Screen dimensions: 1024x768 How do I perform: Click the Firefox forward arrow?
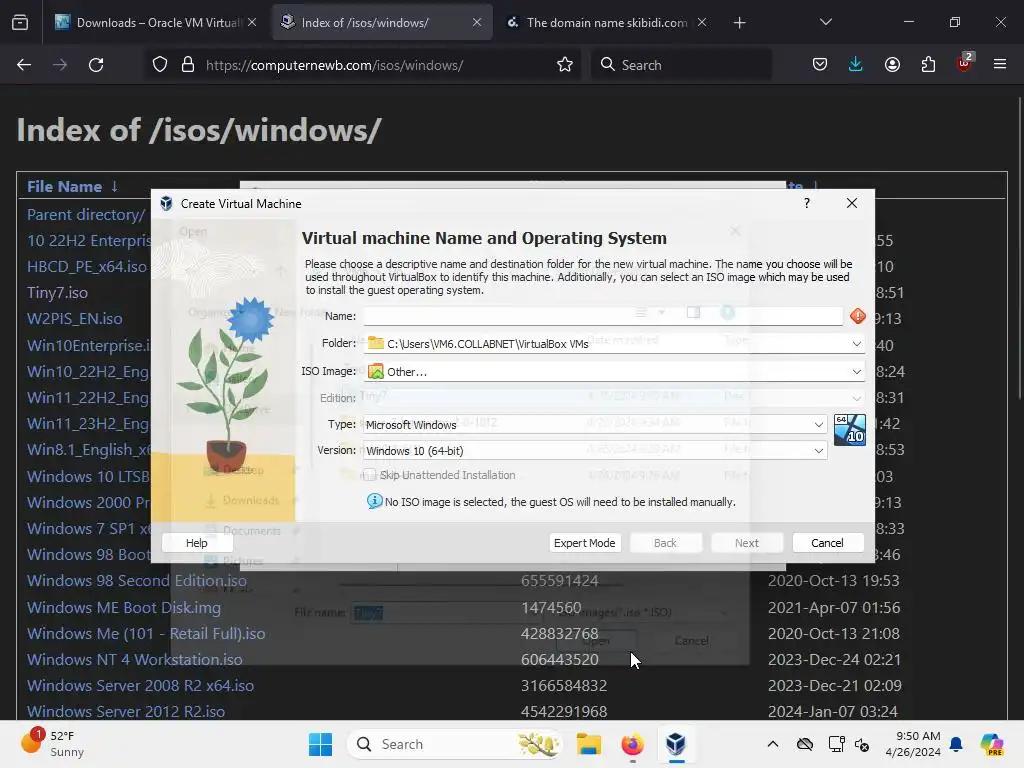60,65
